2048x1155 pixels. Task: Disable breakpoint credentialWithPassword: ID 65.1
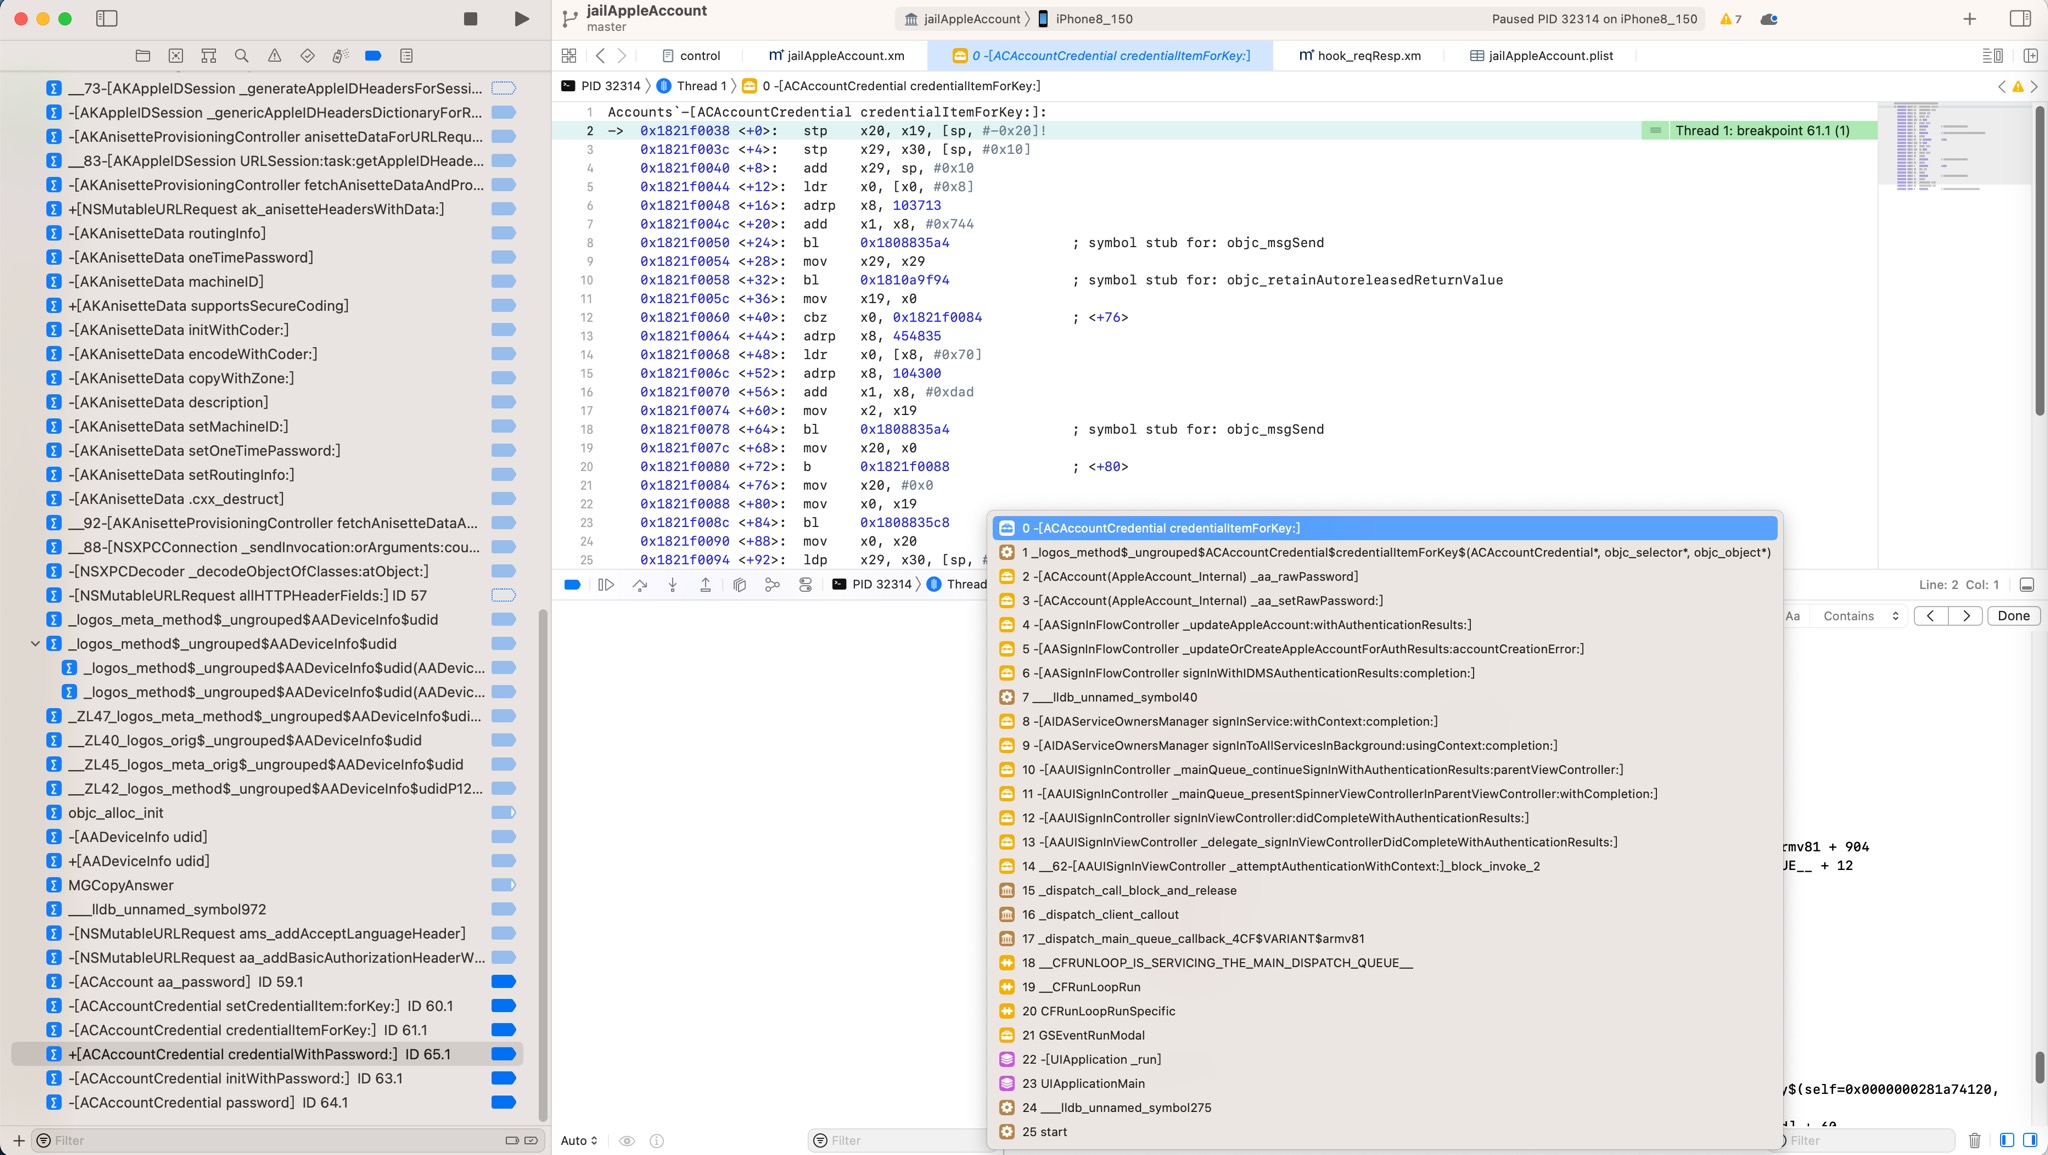[x=503, y=1054]
